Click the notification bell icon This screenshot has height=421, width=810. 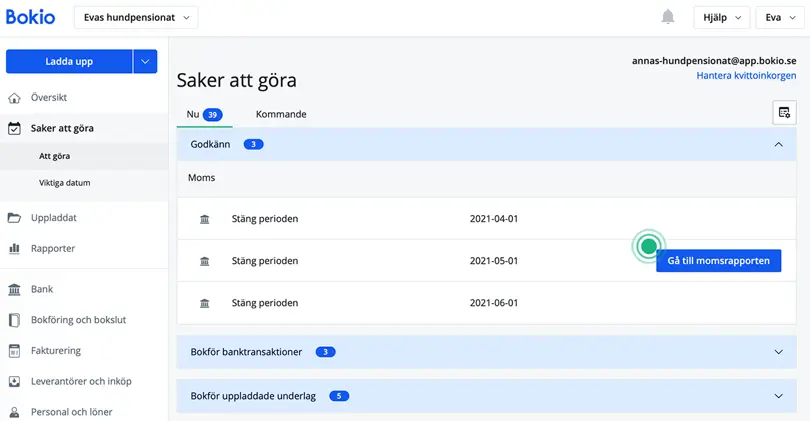(x=668, y=17)
